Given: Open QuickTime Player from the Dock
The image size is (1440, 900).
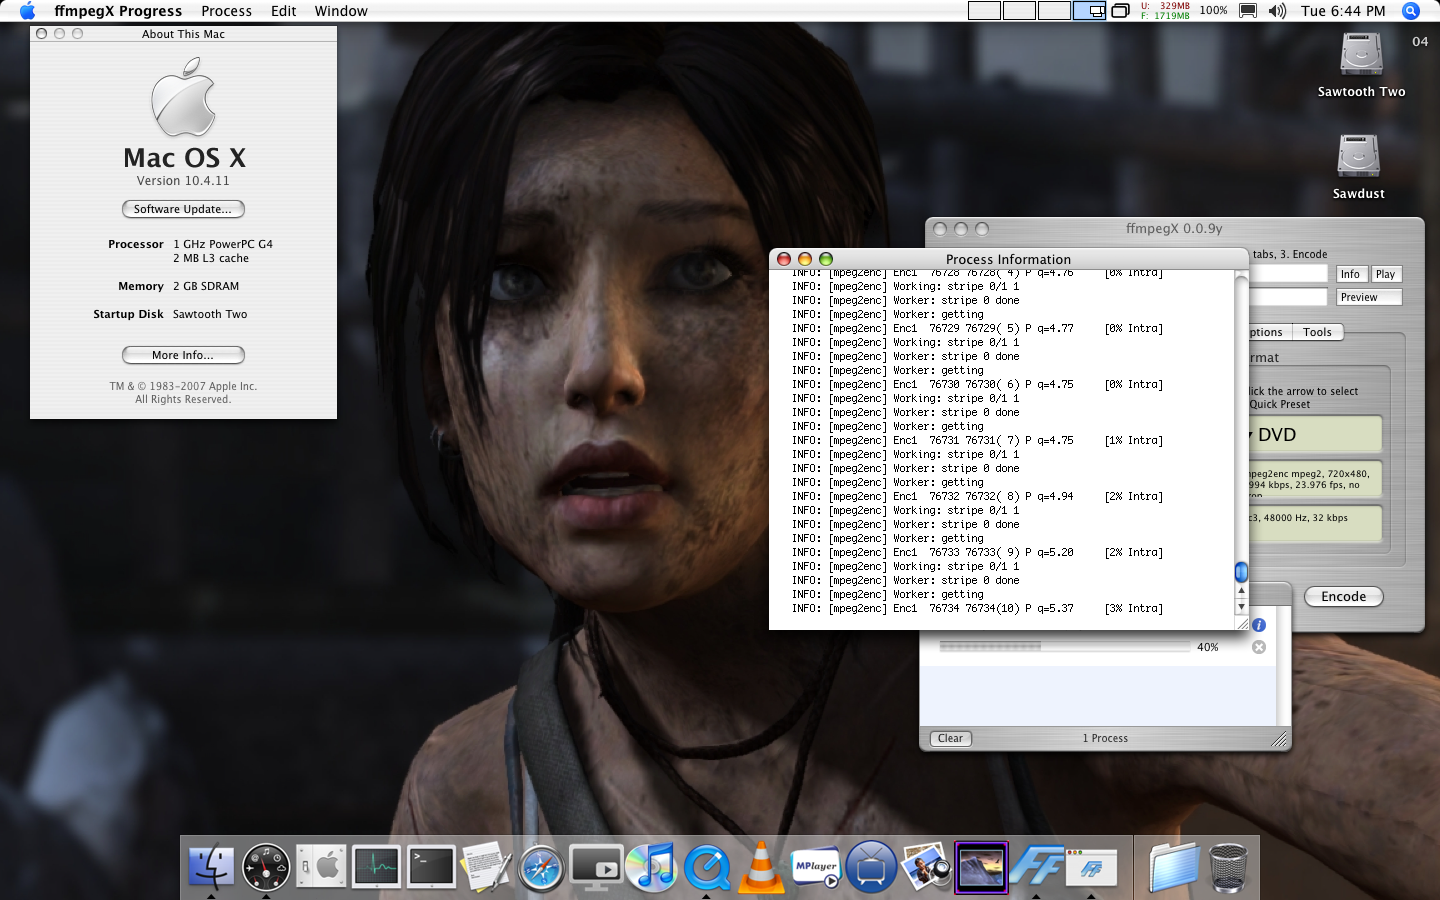Looking at the screenshot, I should 707,867.
